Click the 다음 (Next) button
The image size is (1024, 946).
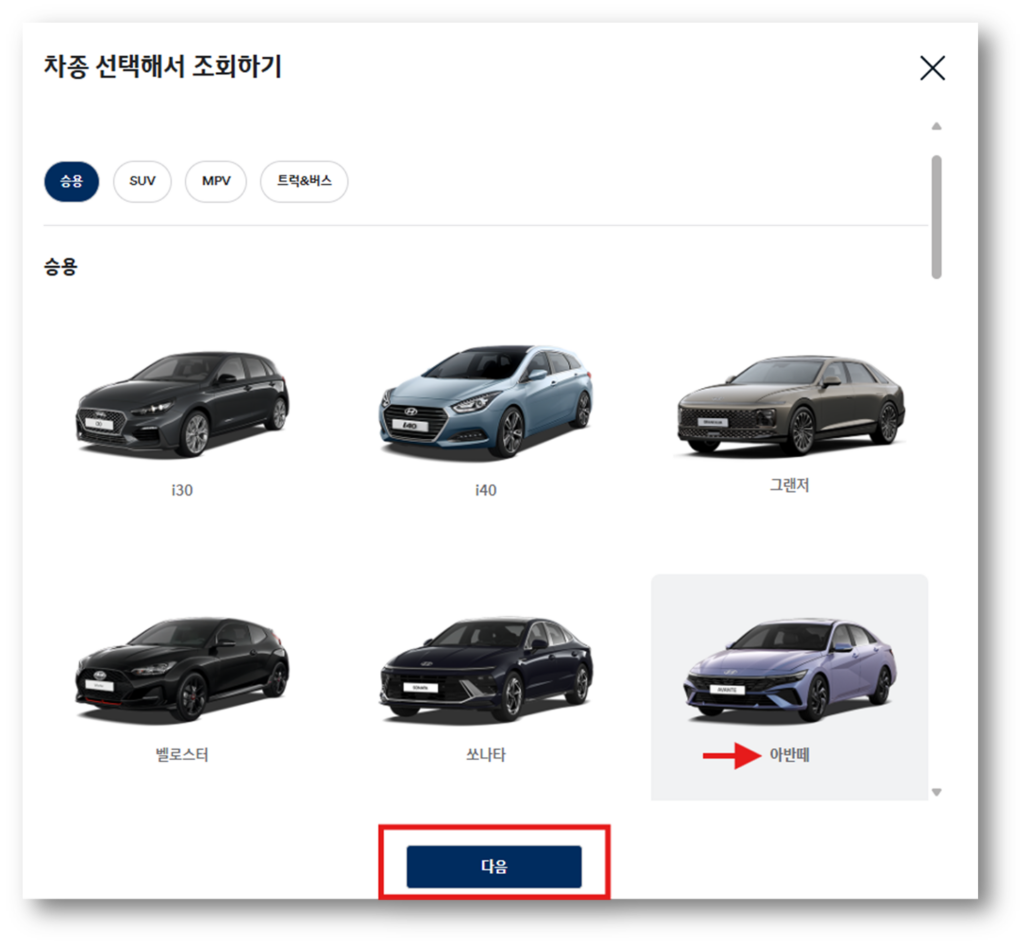[x=494, y=866]
